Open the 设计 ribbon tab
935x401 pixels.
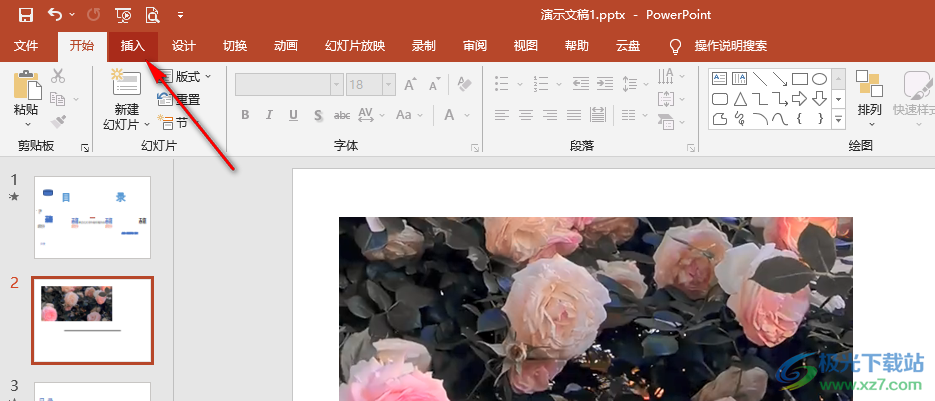[183, 46]
